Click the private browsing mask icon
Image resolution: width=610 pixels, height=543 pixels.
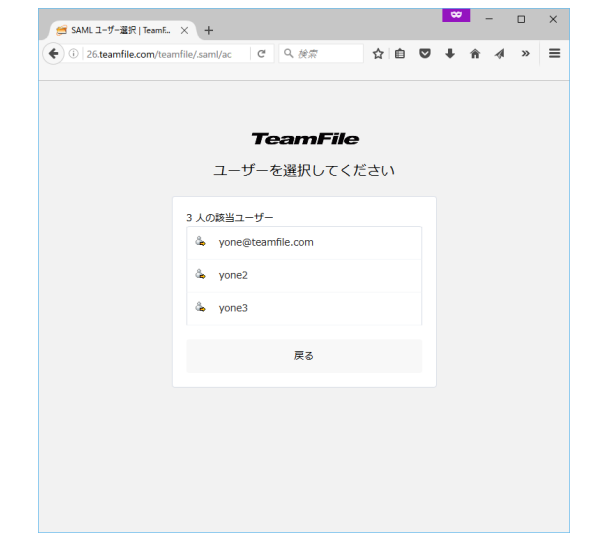(x=455, y=17)
